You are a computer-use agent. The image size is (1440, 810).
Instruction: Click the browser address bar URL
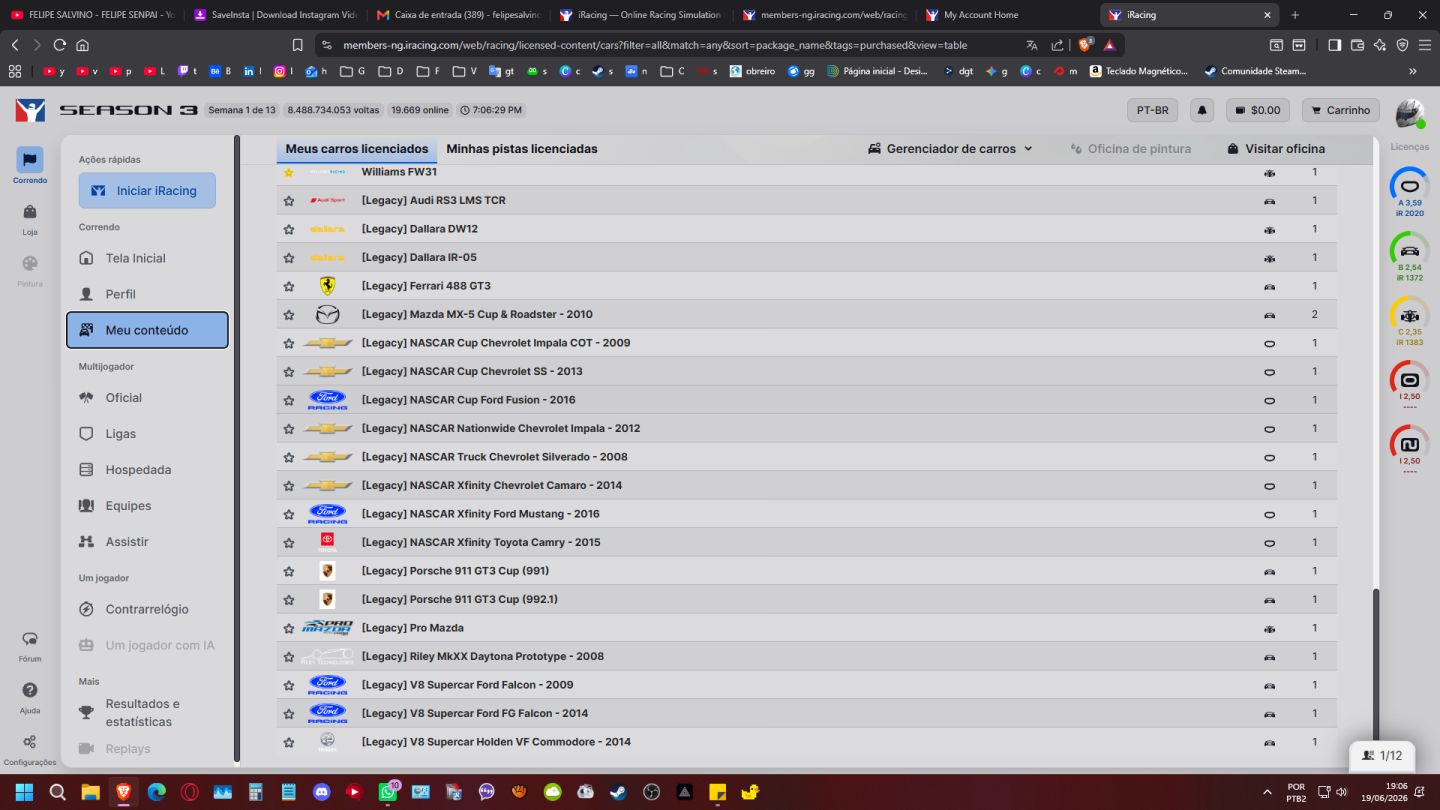point(655,45)
